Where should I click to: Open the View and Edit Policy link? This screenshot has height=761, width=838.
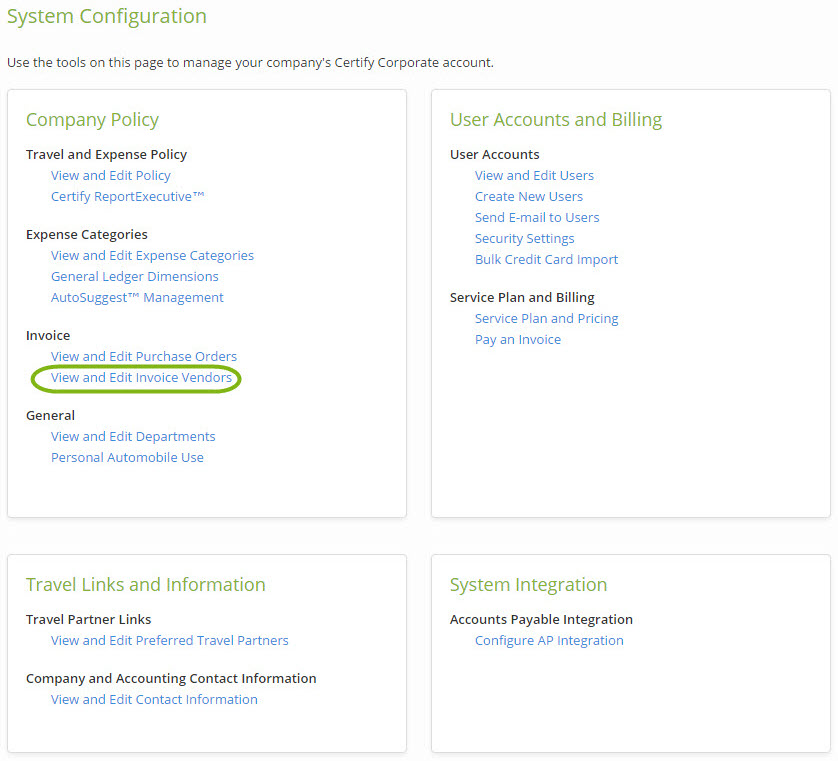(x=110, y=175)
